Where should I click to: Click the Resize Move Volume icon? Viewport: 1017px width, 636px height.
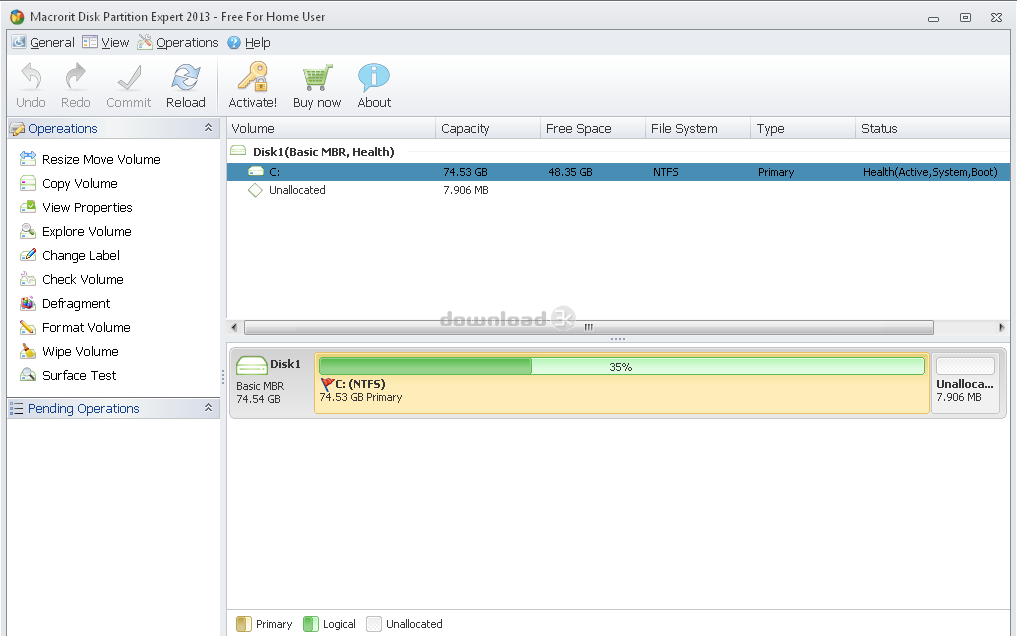[x=28, y=159]
